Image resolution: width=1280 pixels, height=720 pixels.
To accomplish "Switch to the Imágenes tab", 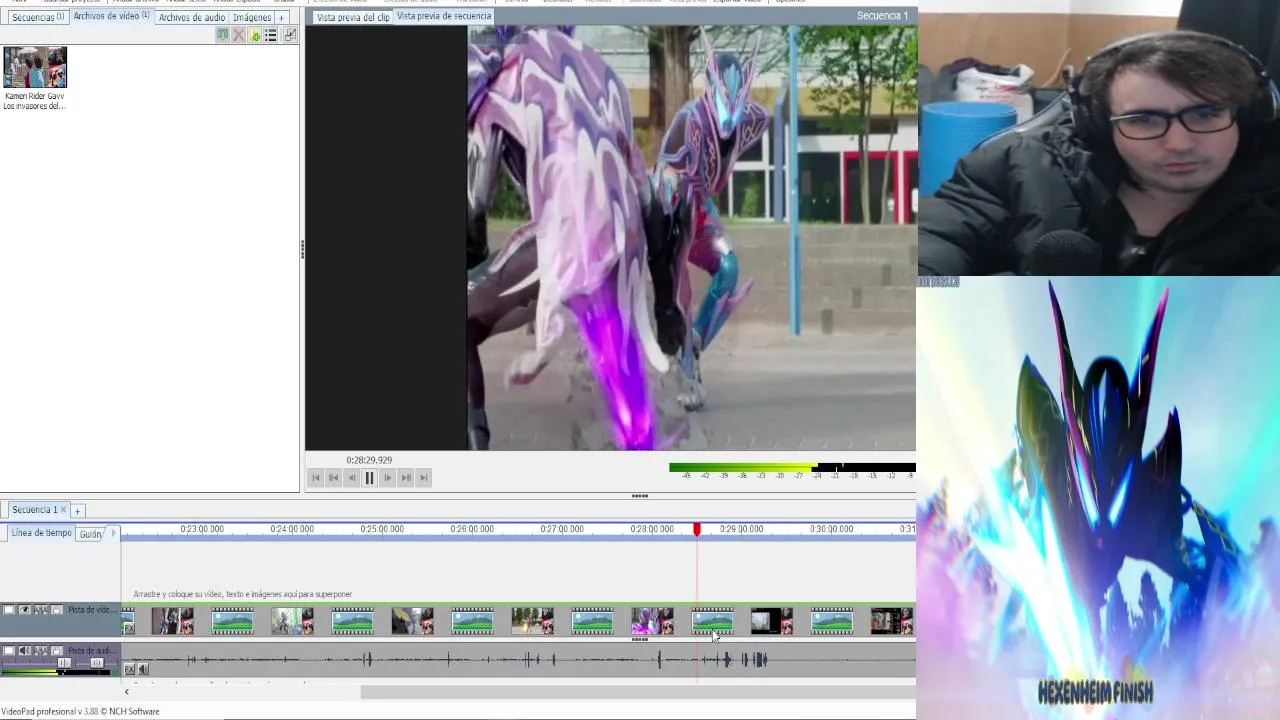I will coord(252,17).
